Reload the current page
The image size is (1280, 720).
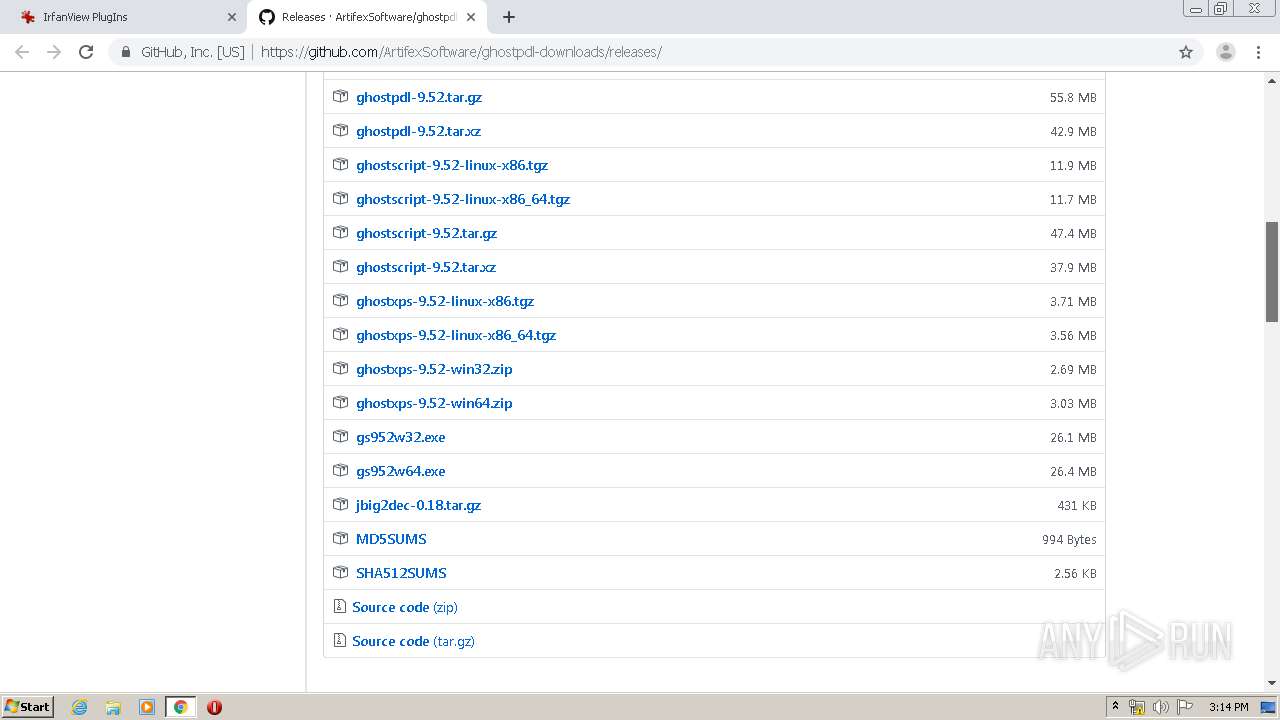click(x=86, y=52)
